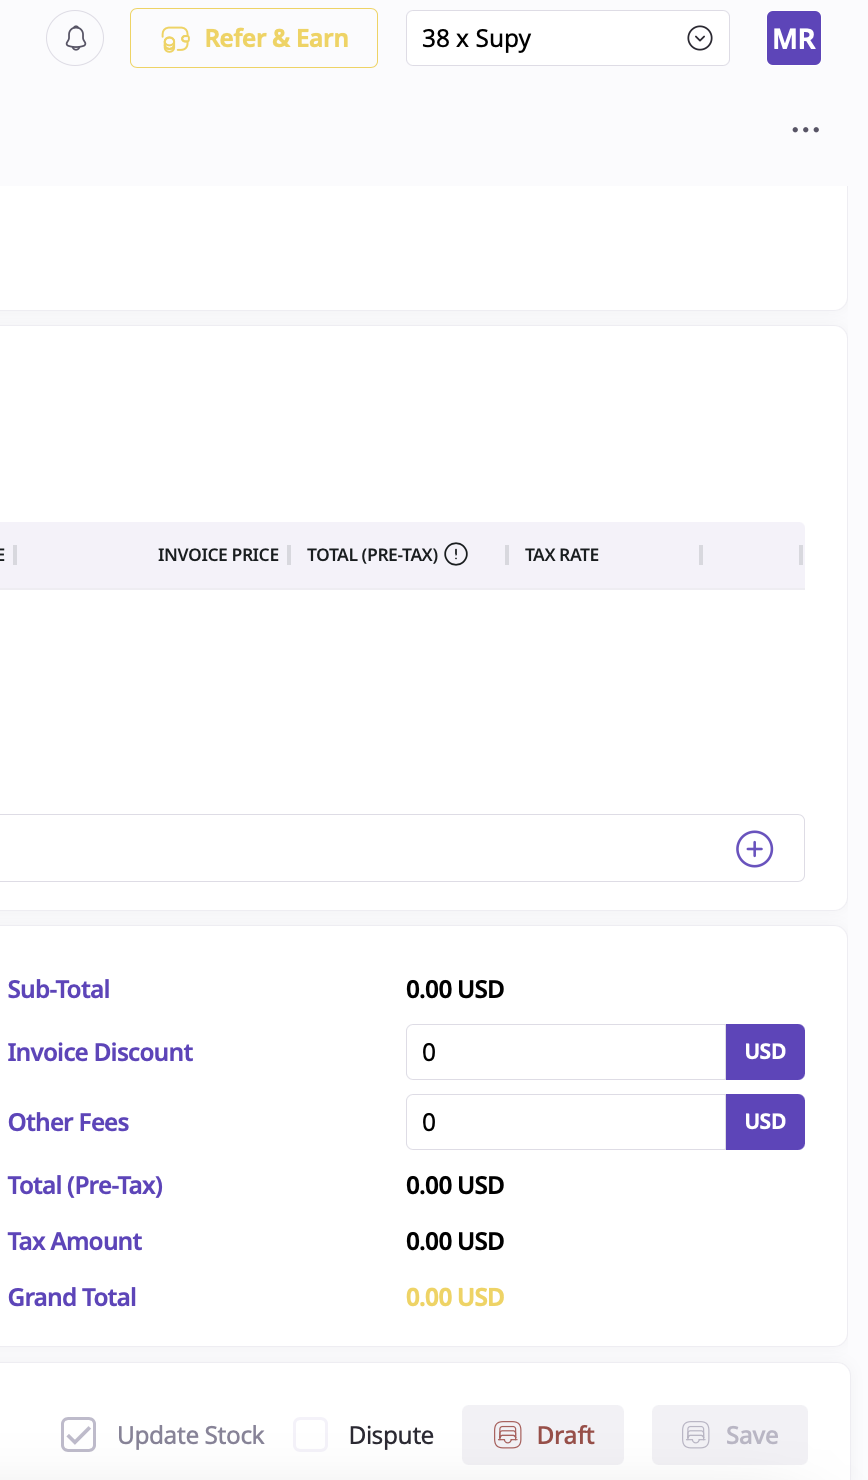Click the Refer & Earn button

pos(254,38)
